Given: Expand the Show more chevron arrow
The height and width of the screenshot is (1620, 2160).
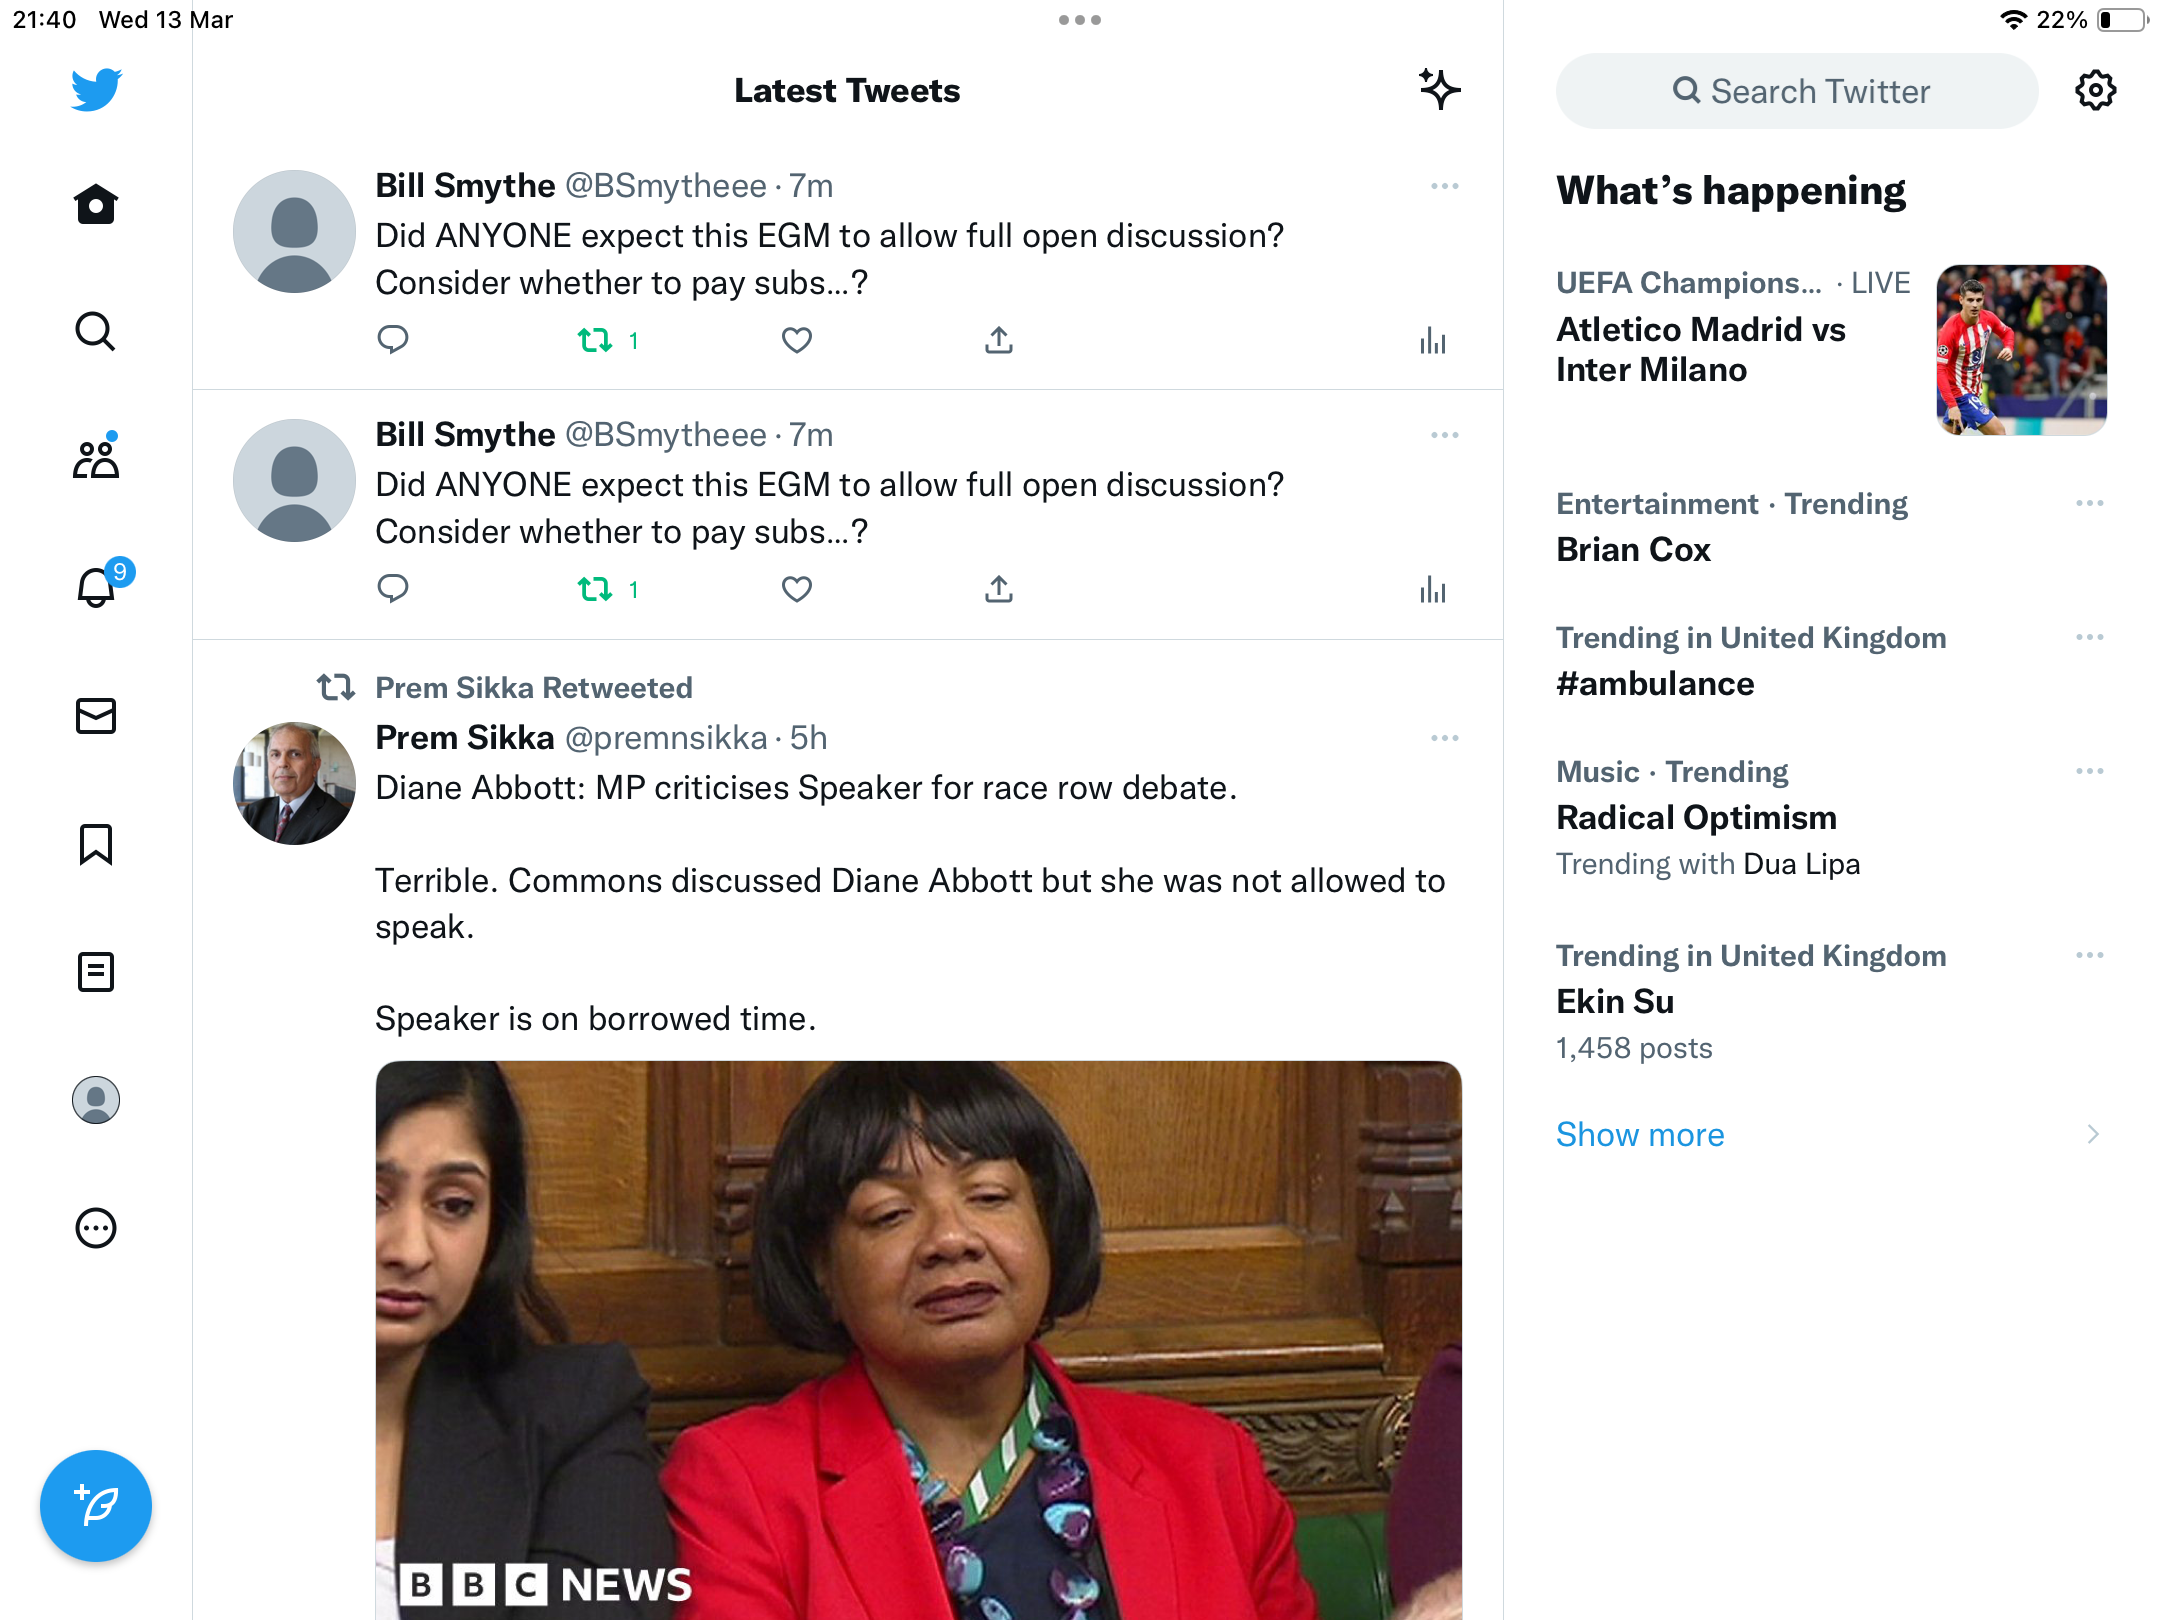Looking at the screenshot, I should tap(2092, 1134).
